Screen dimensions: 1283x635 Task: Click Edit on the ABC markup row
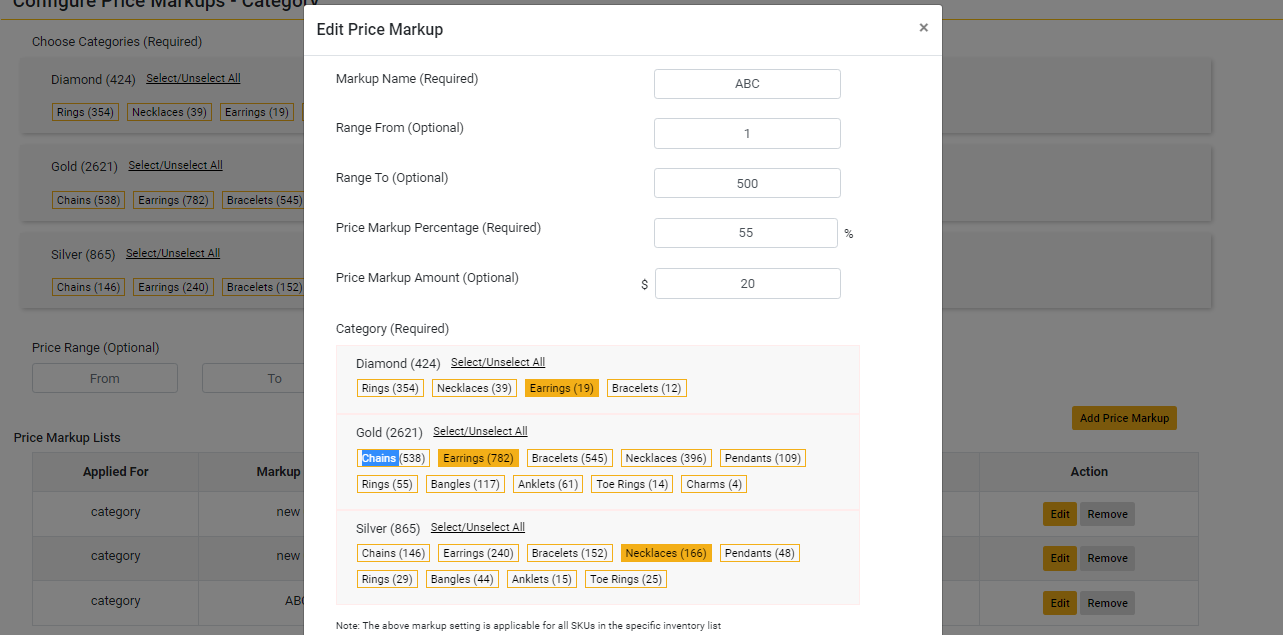(x=1060, y=603)
